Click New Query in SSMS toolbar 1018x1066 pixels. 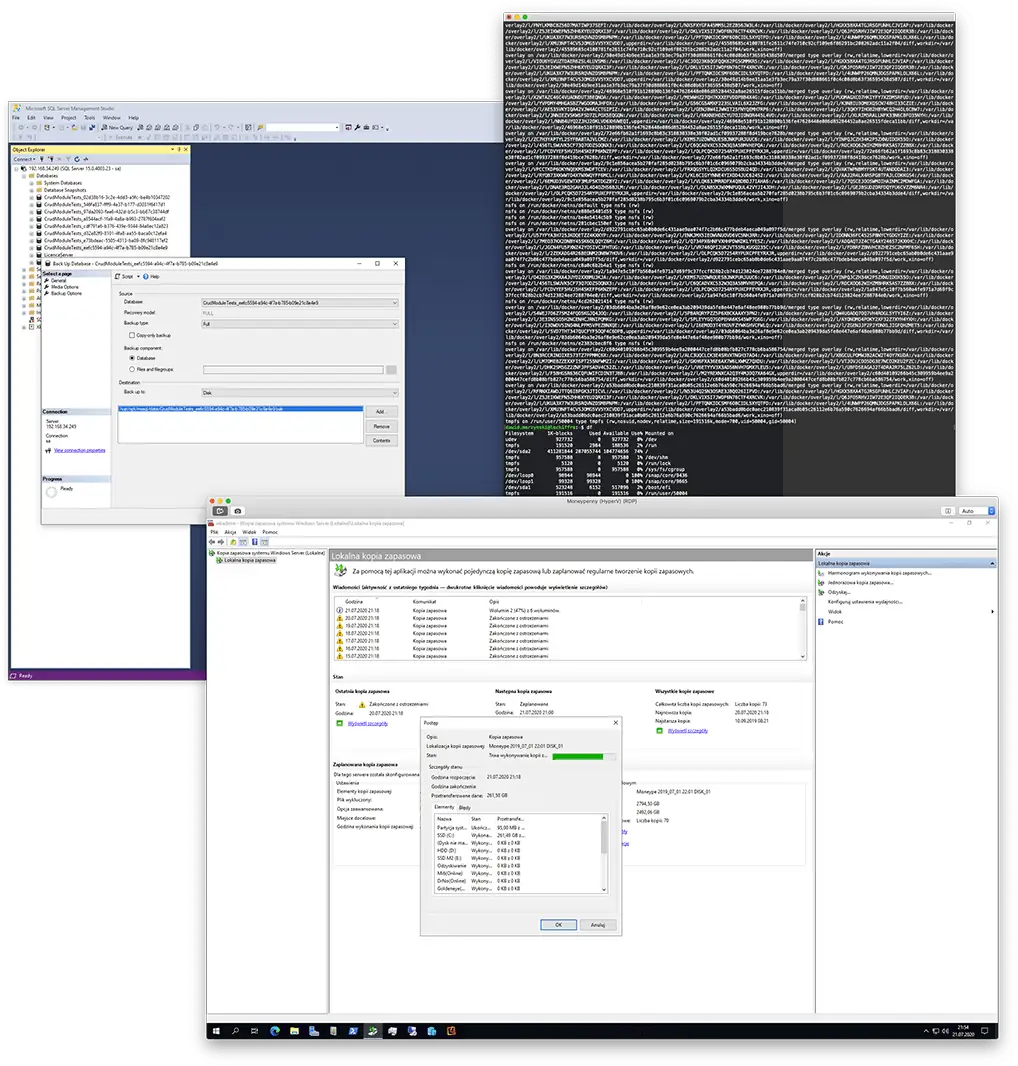[118, 127]
